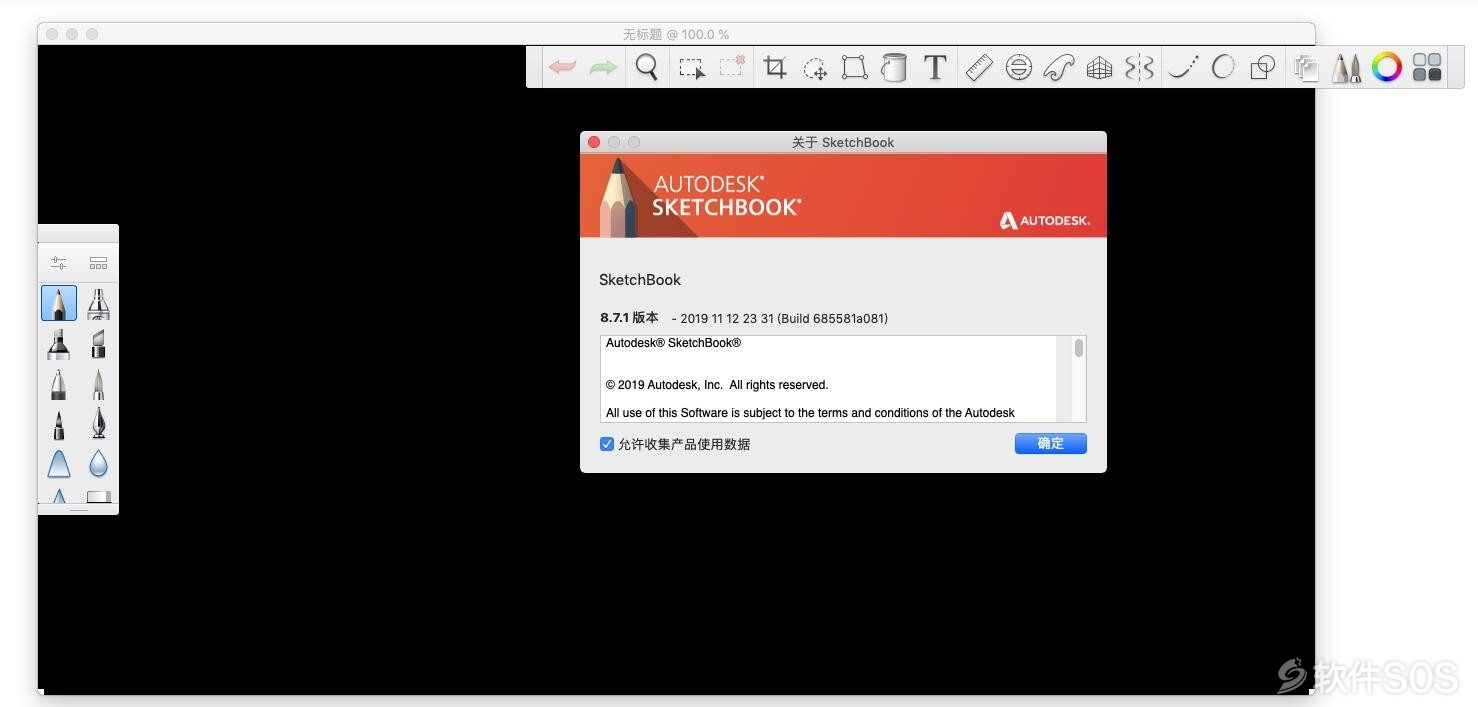Enable the Ellipse guide tool
1478x707 pixels.
(1019, 67)
